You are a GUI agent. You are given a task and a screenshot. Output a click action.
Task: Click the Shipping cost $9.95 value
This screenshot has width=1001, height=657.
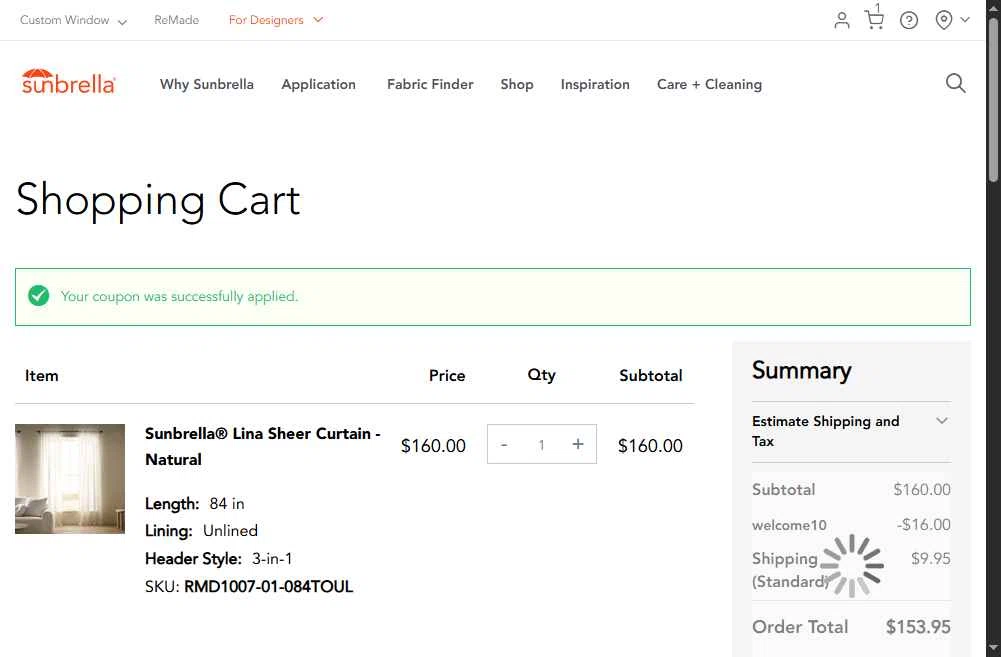pyautogui.click(x=931, y=559)
